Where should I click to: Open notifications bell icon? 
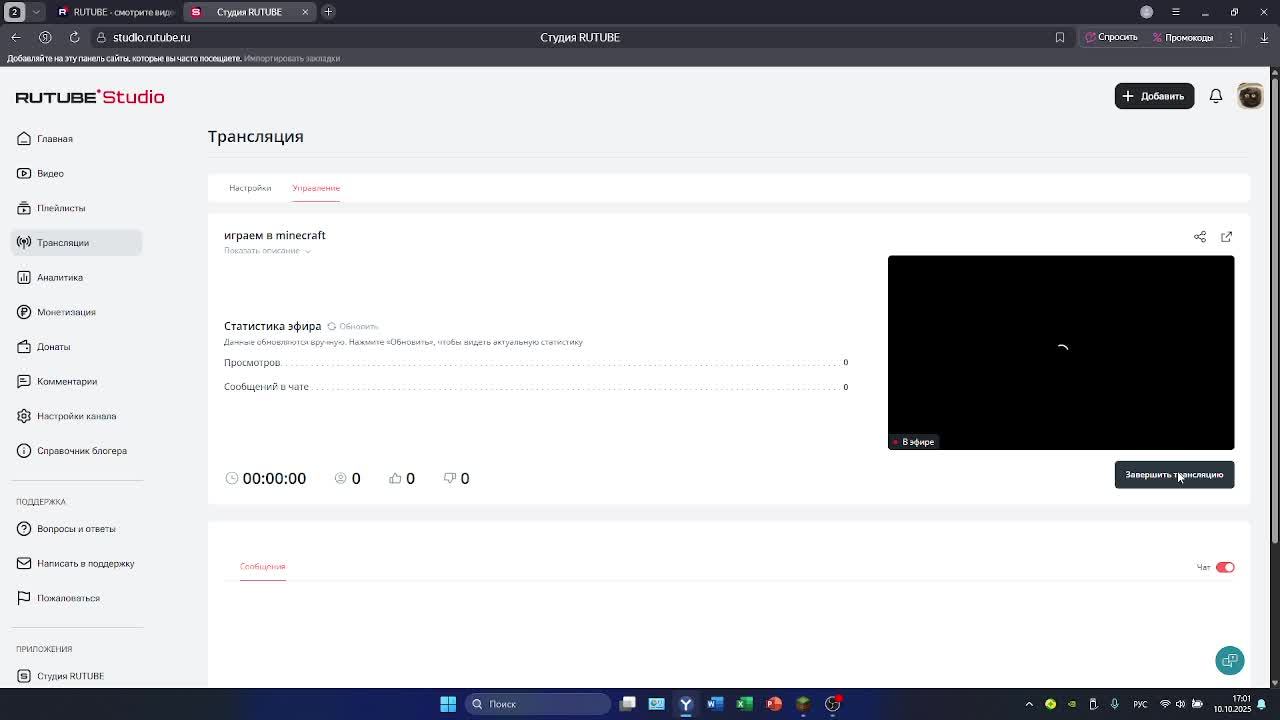click(1216, 96)
